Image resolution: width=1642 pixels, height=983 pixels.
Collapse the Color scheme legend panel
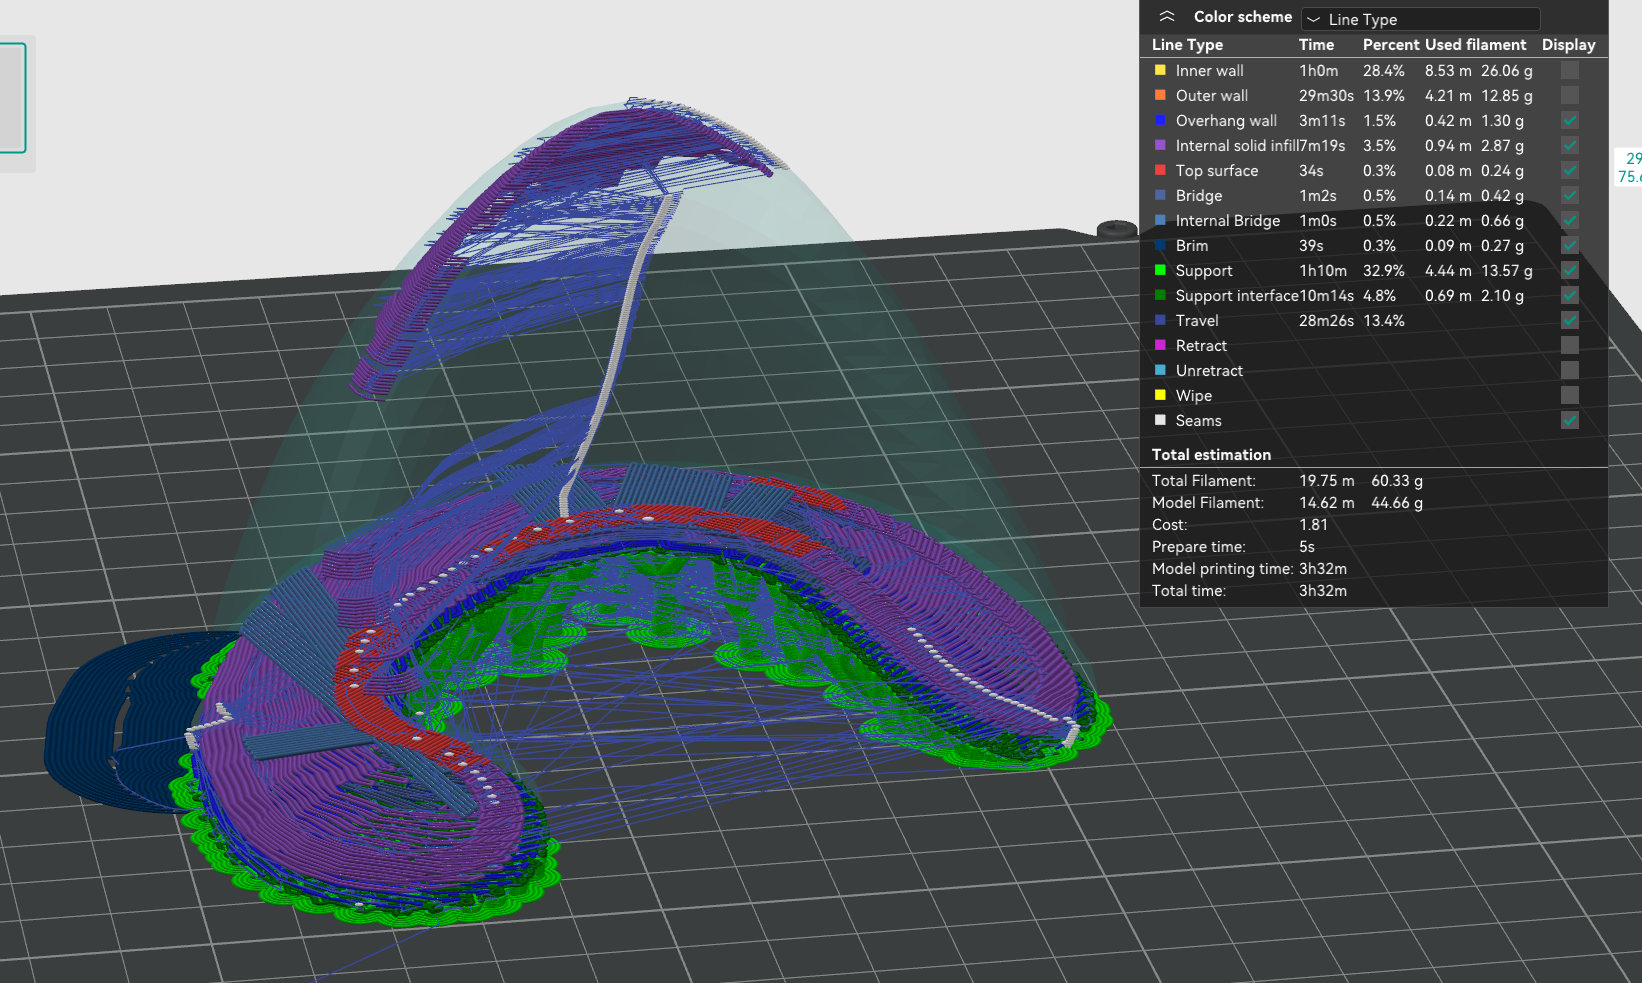point(1166,17)
